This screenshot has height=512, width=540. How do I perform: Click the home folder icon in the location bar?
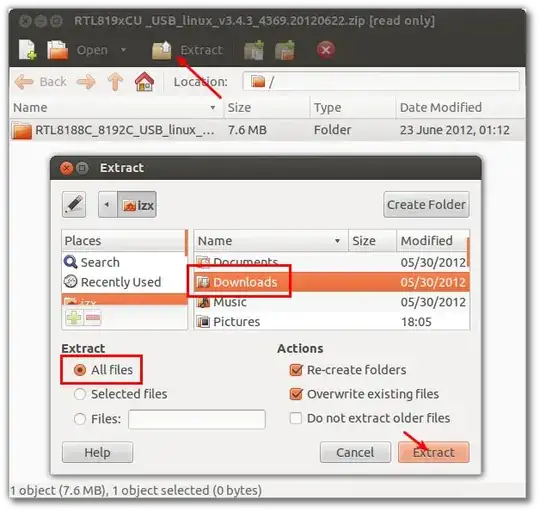click(144, 82)
